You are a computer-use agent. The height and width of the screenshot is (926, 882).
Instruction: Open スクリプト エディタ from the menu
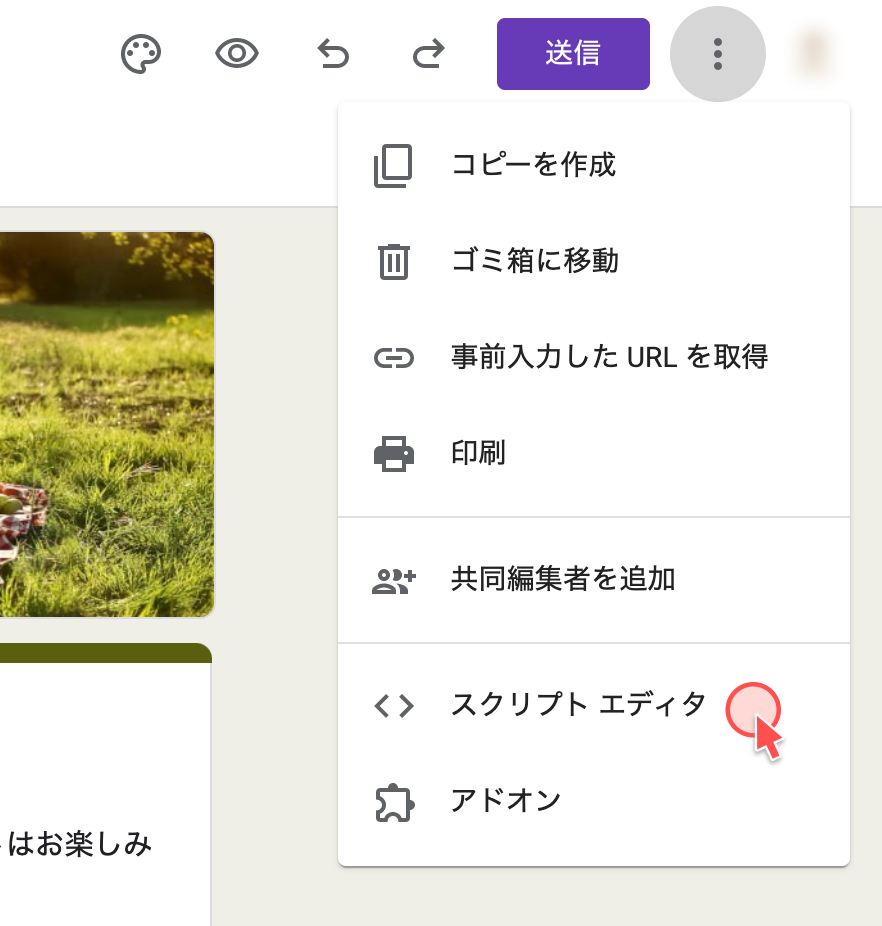click(x=594, y=705)
